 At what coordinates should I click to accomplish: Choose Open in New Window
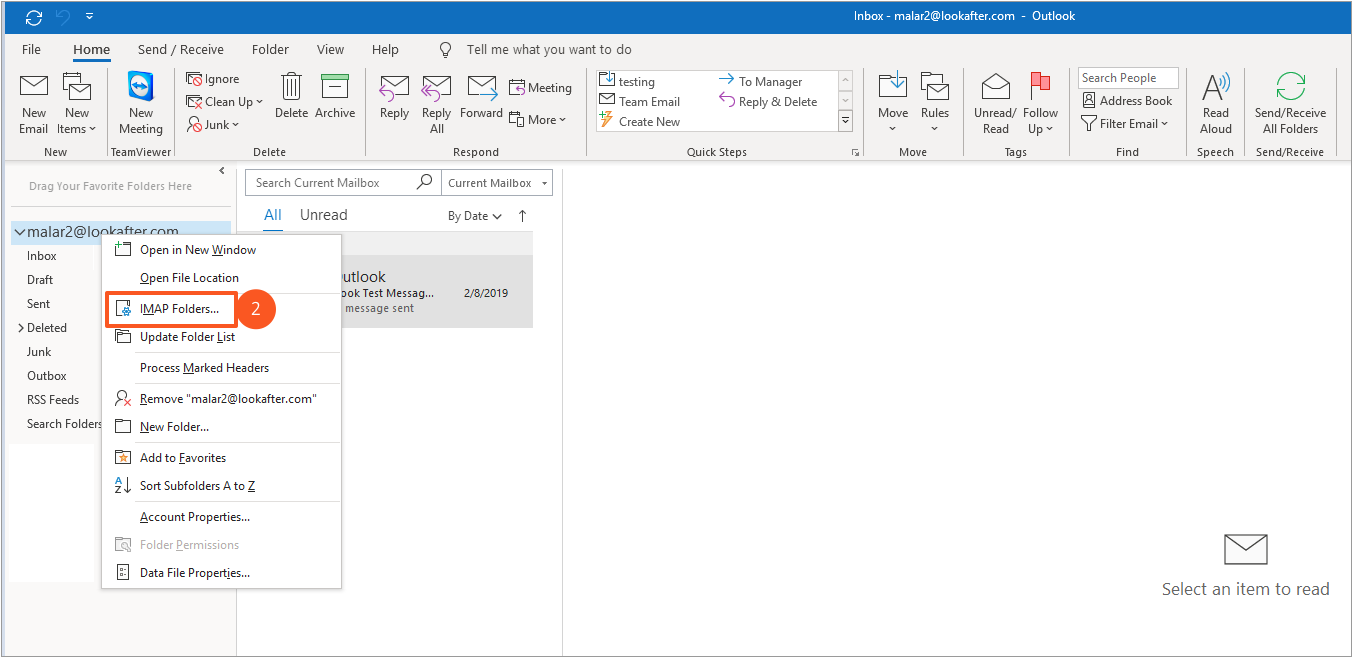(222, 250)
